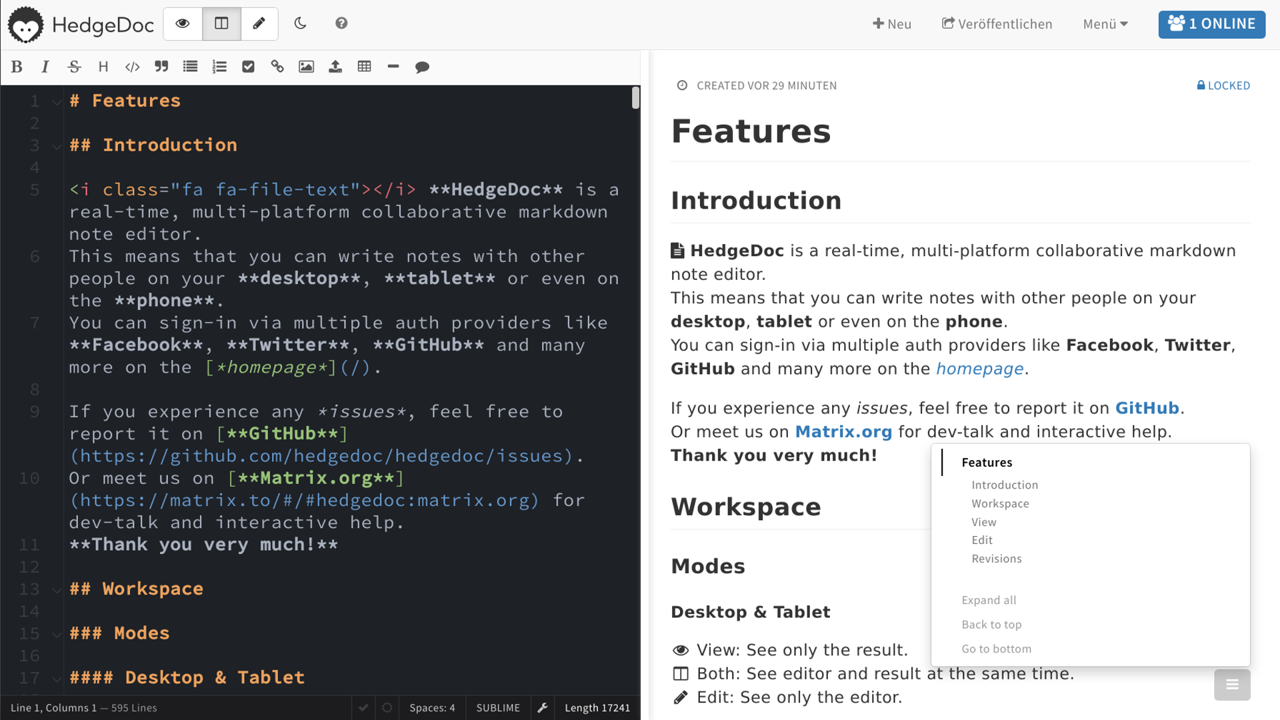Viewport: 1280px width, 720px height.
Task: Insert a blockquote from the toolbar
Action: (161, 66)
